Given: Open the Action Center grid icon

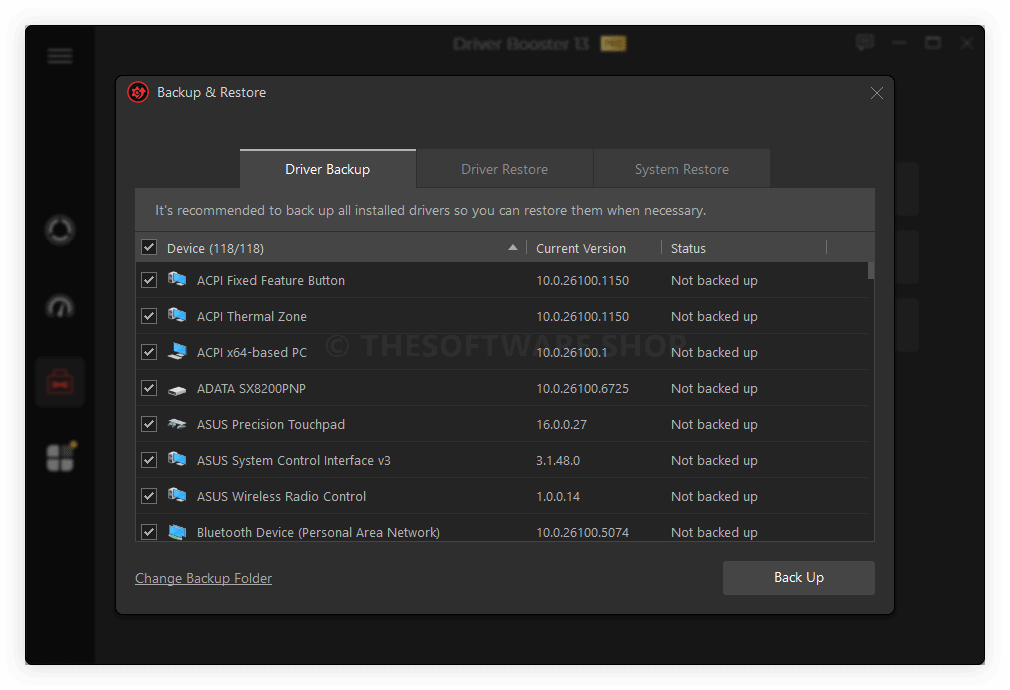Looking at the screenshot, I should coord(60,457).
